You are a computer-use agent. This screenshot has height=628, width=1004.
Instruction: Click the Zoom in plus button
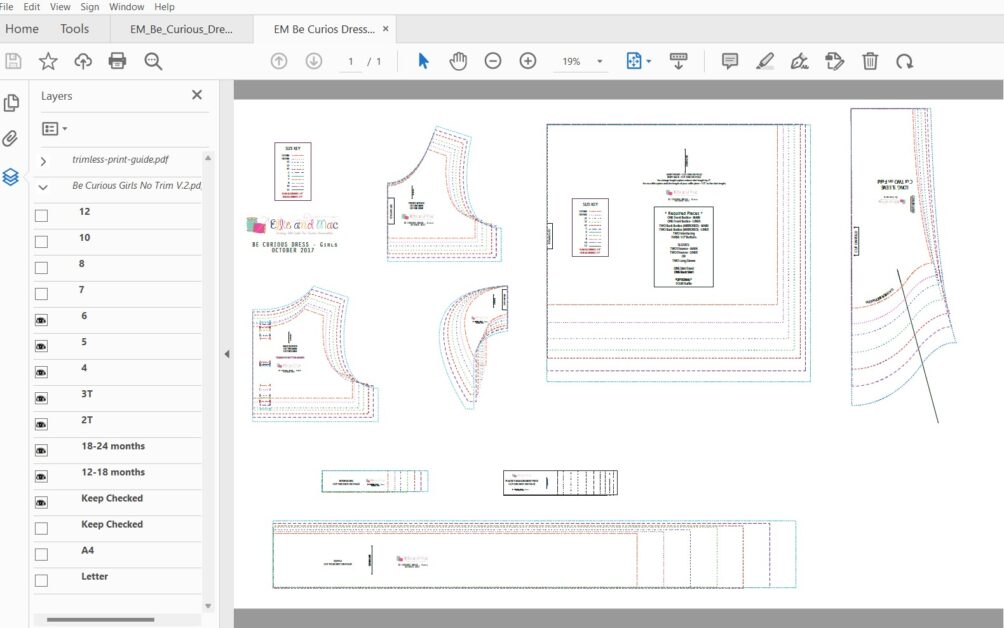tap(528, 61)
